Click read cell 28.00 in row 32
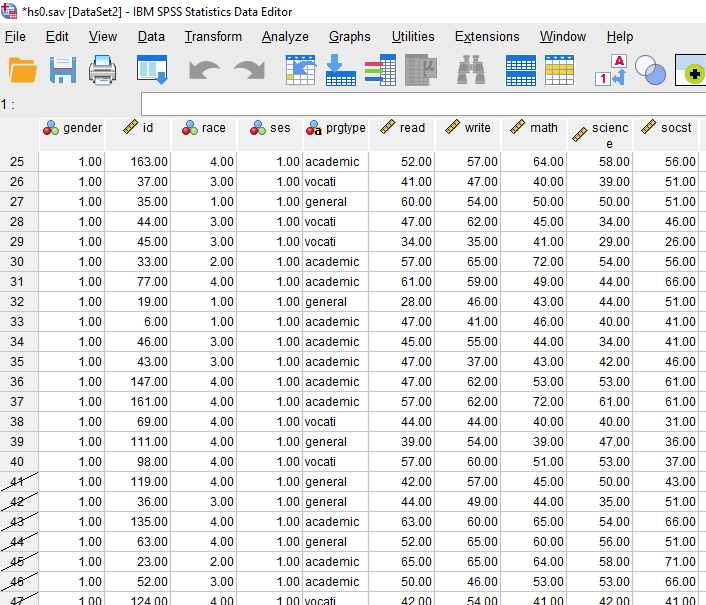706x605 pixels. point(402,302)
